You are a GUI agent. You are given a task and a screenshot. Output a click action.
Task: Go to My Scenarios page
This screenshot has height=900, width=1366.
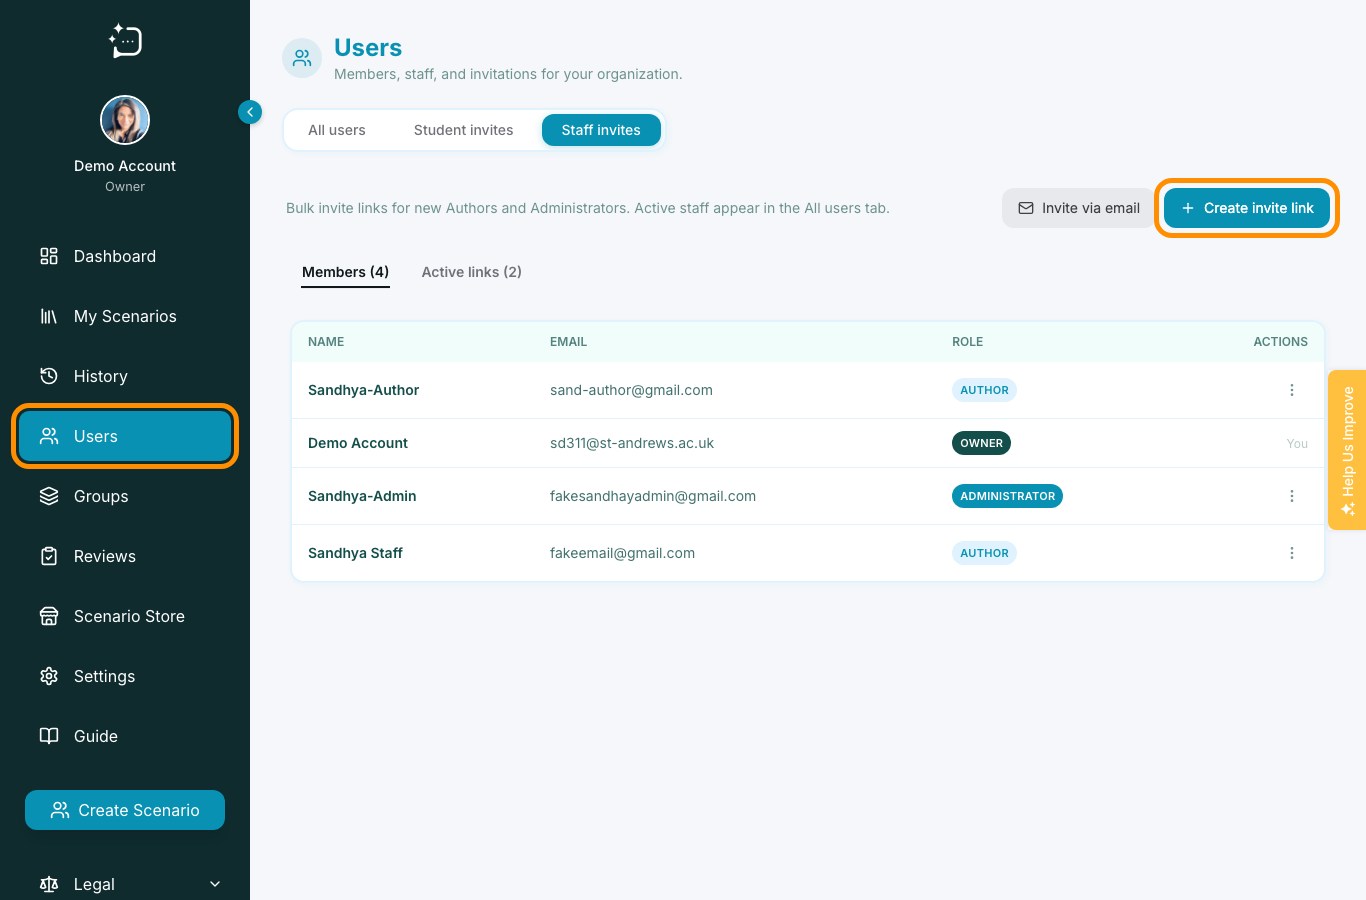pyautogui.click(x=125, y=316)
